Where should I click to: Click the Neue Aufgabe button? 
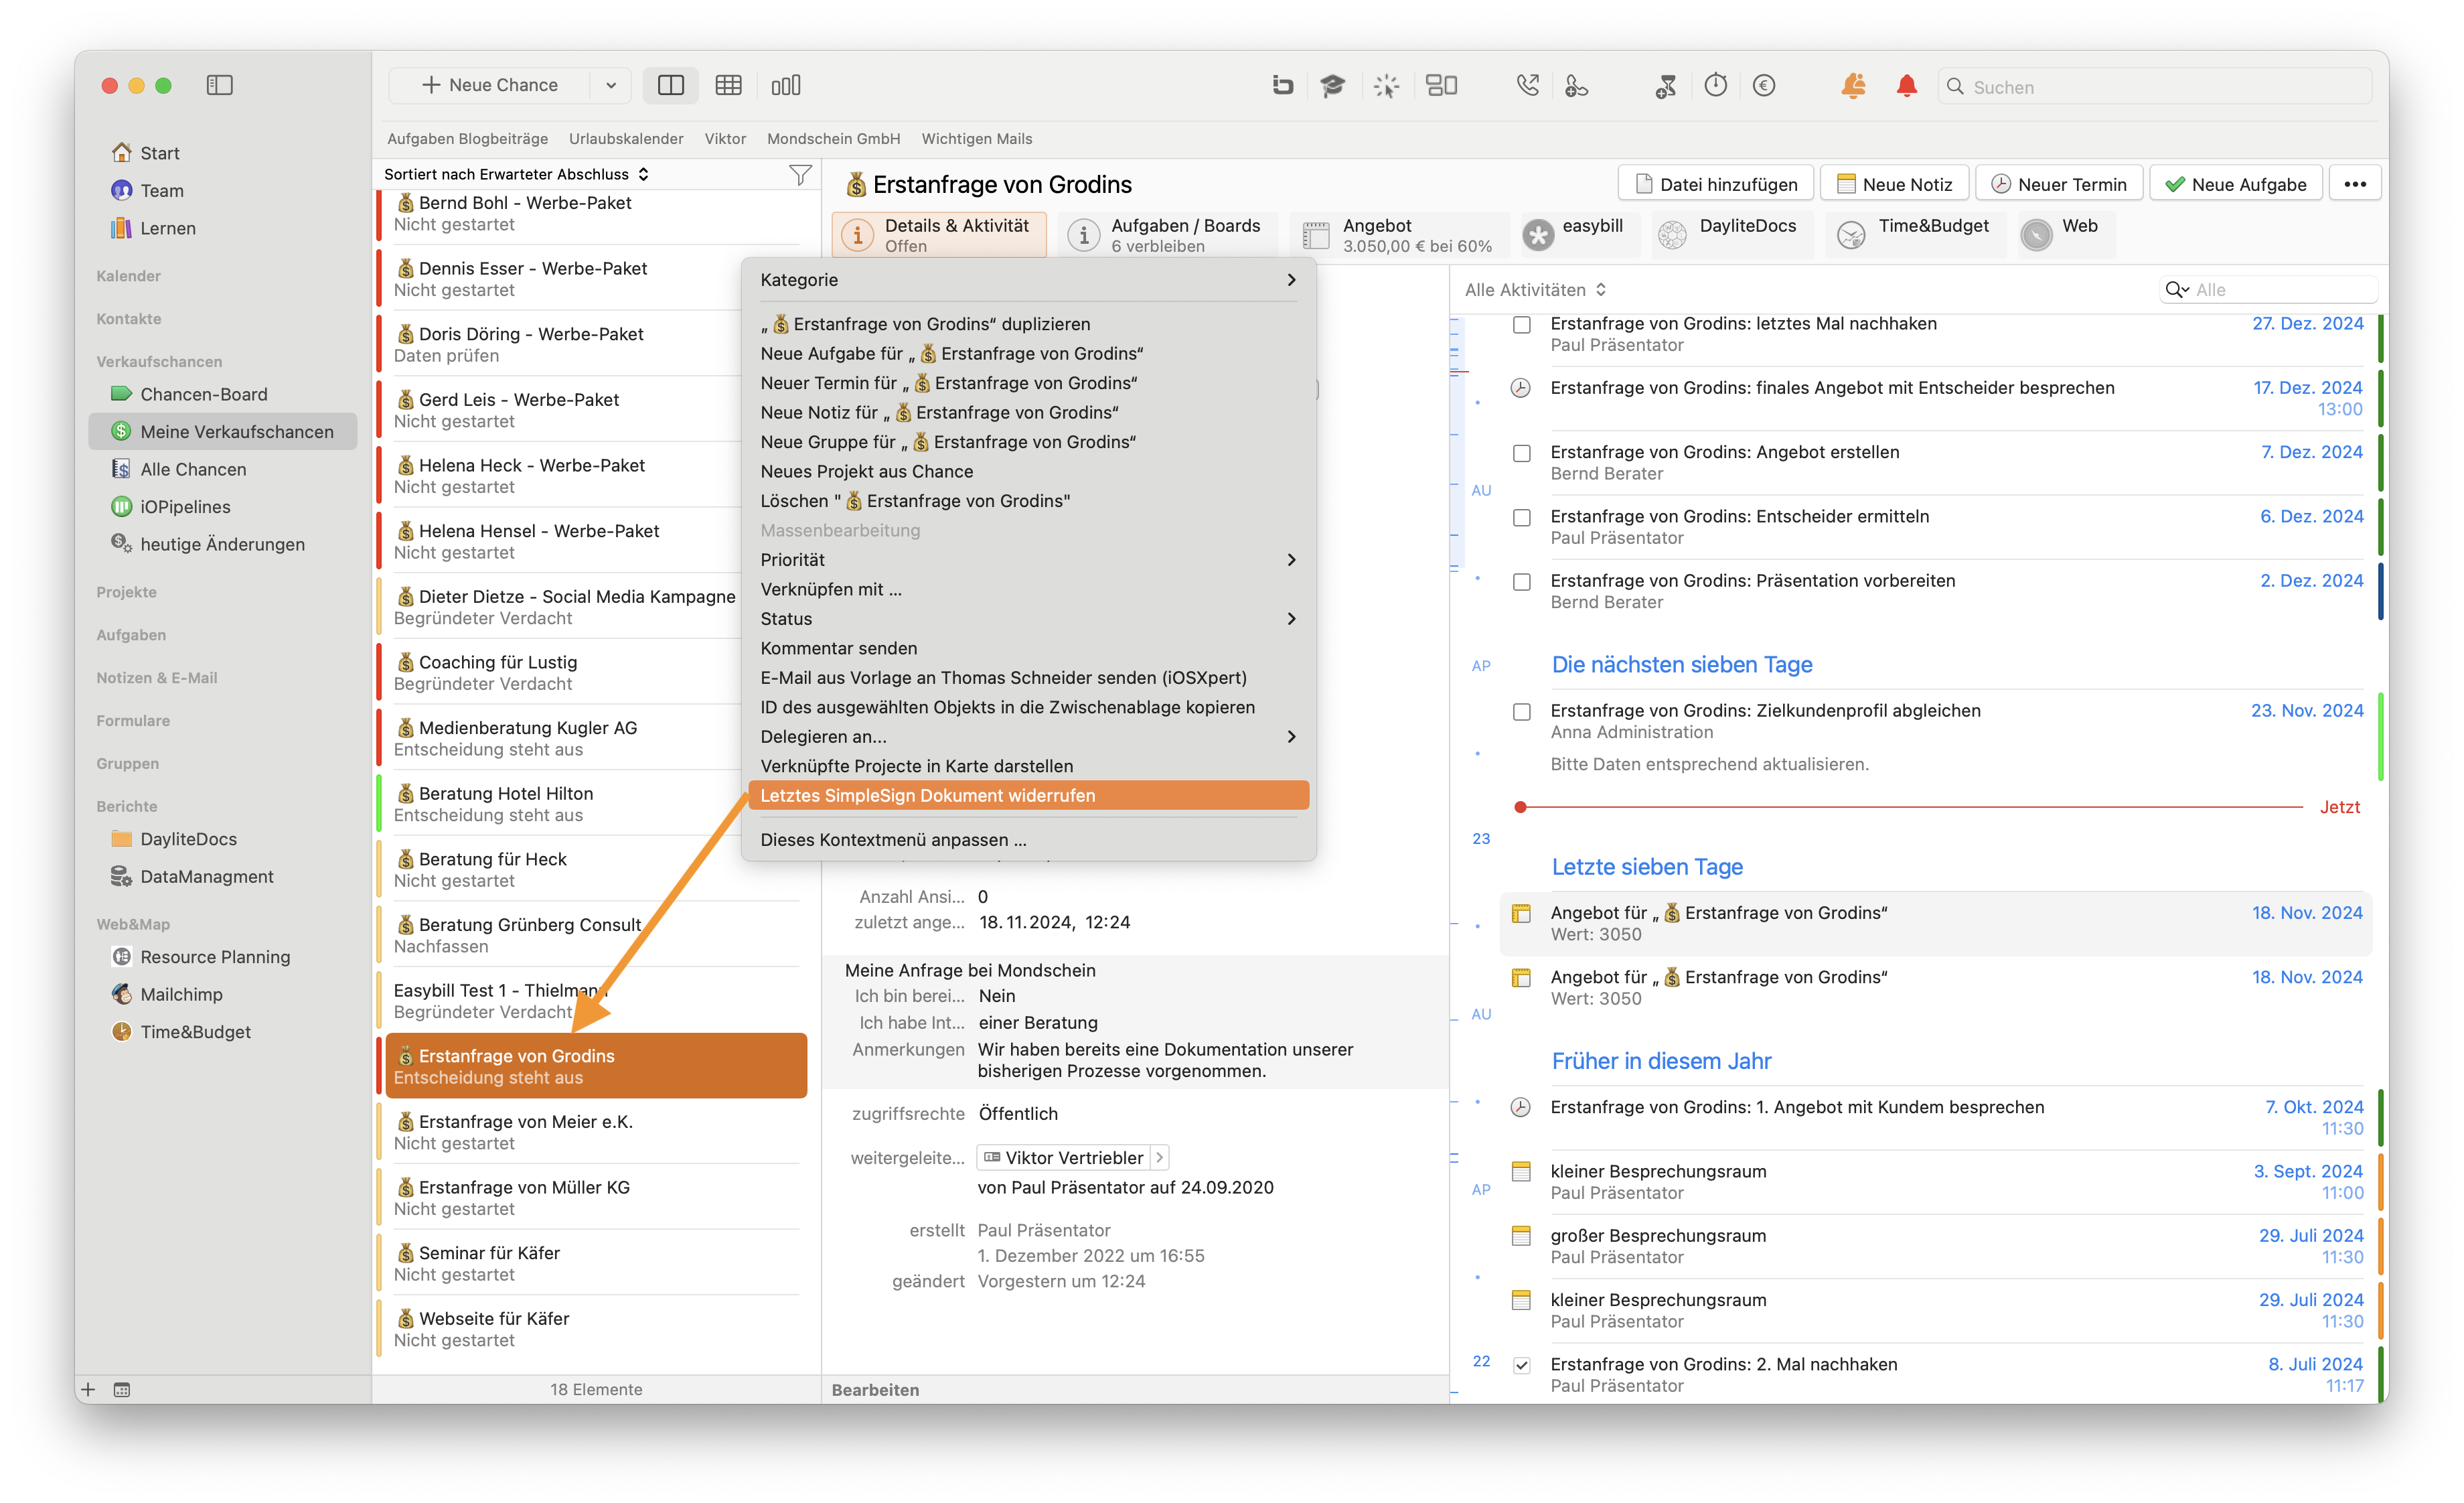[2235, 184]
